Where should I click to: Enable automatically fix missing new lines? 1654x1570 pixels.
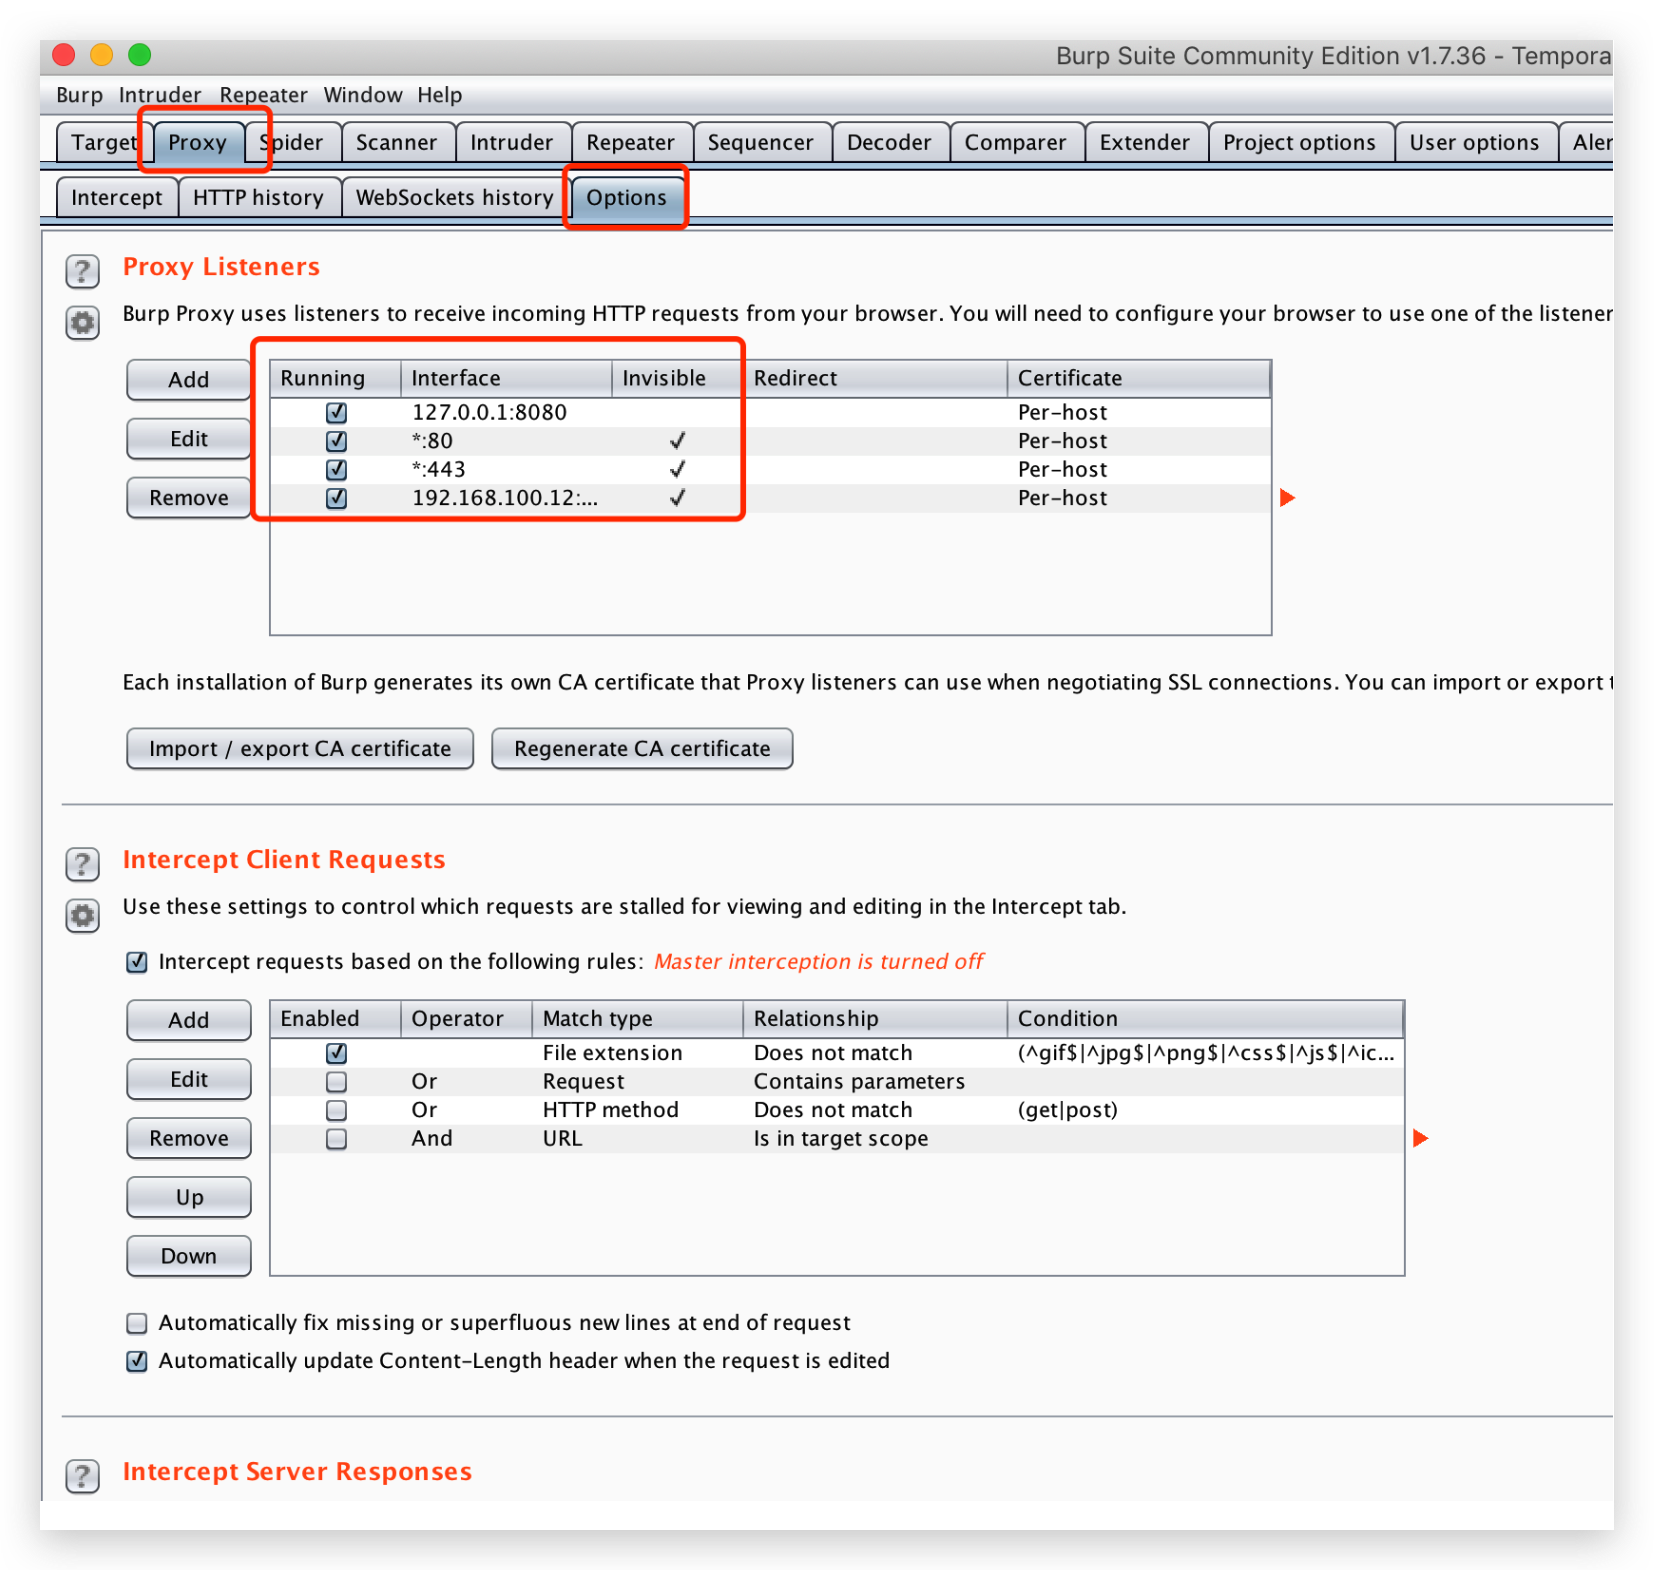coord(137,1323)
